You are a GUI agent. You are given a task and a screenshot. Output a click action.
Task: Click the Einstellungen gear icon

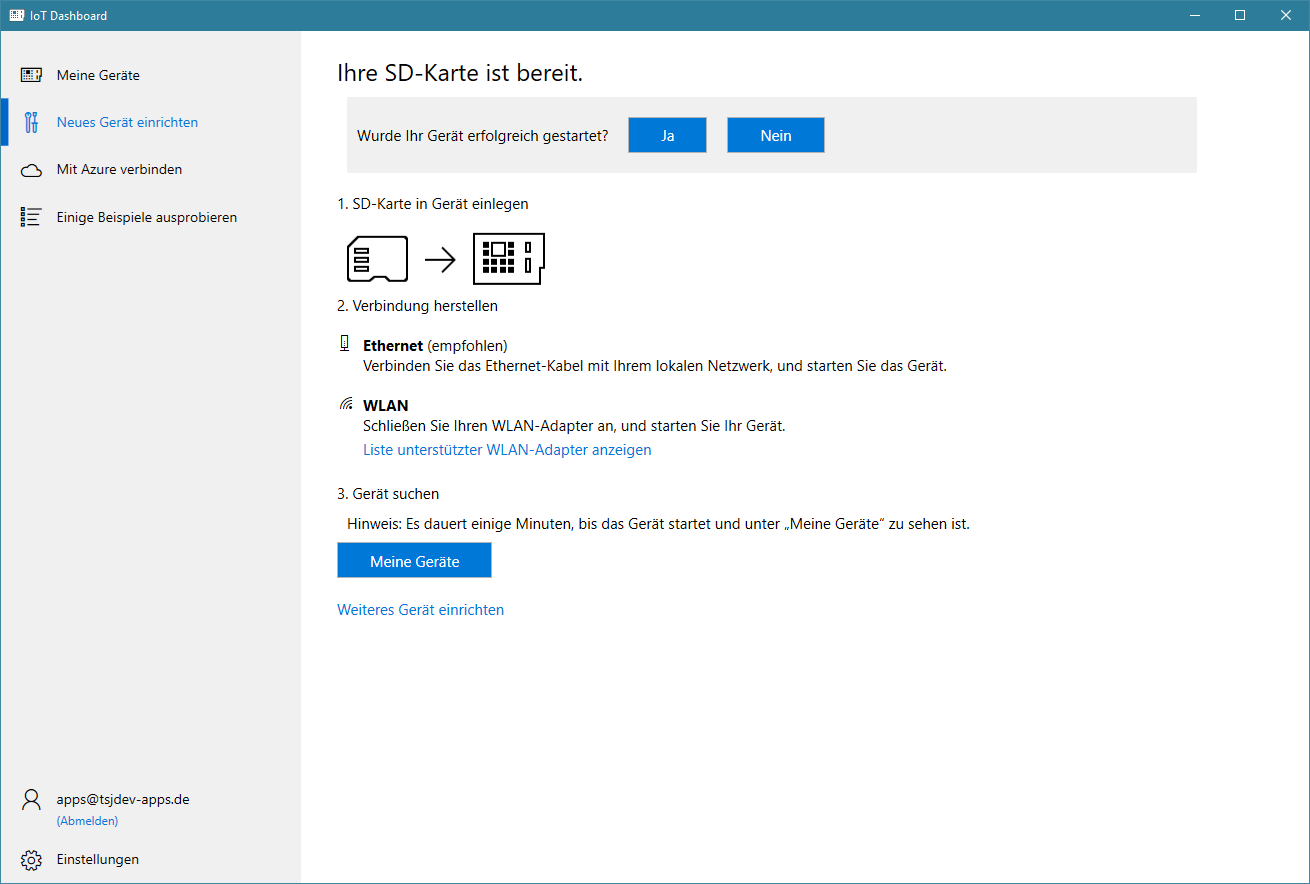click(32, 860)
